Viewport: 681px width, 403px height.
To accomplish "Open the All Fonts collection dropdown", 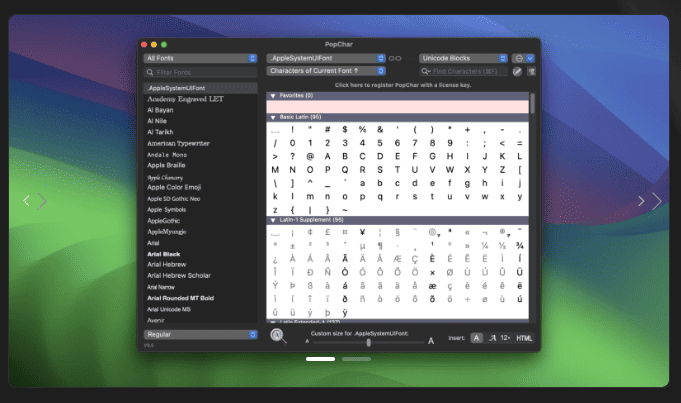I will [x=200, y=58].
